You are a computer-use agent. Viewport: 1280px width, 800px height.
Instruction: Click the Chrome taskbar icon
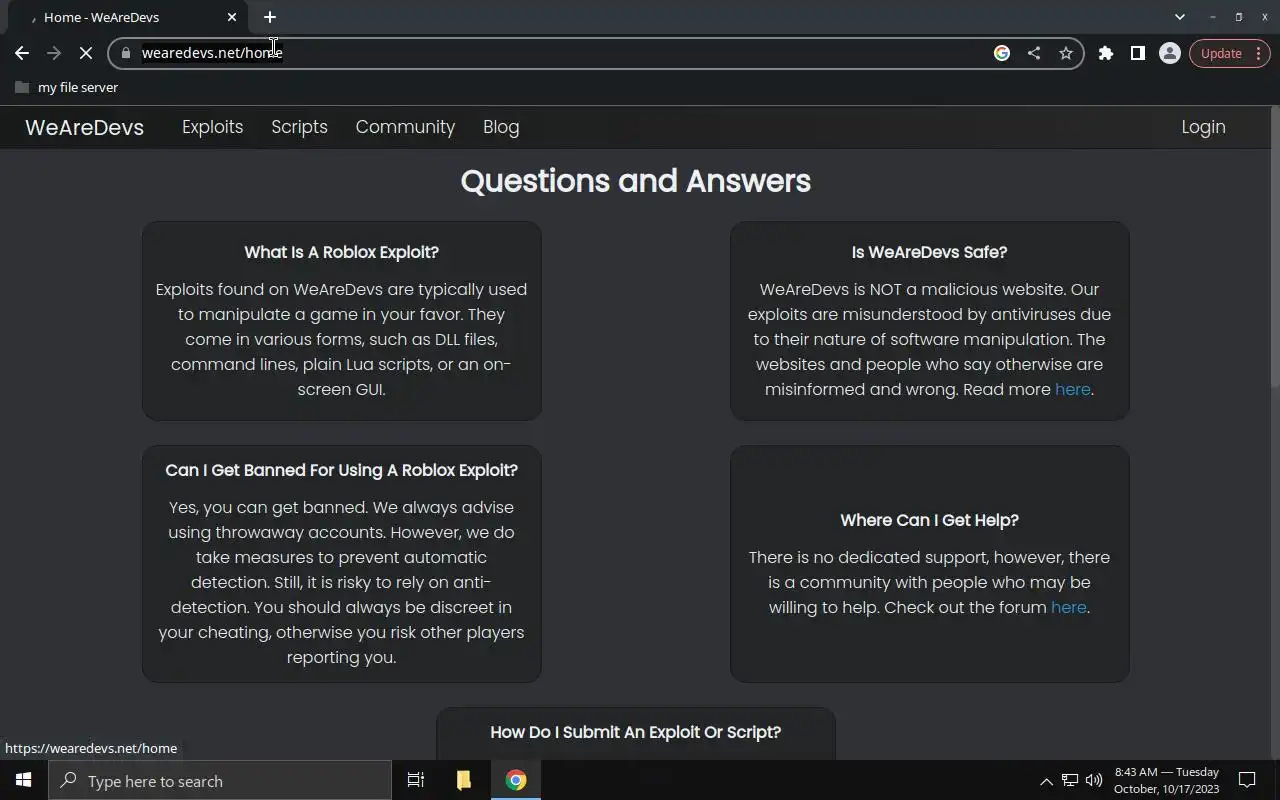click(516, 780)
